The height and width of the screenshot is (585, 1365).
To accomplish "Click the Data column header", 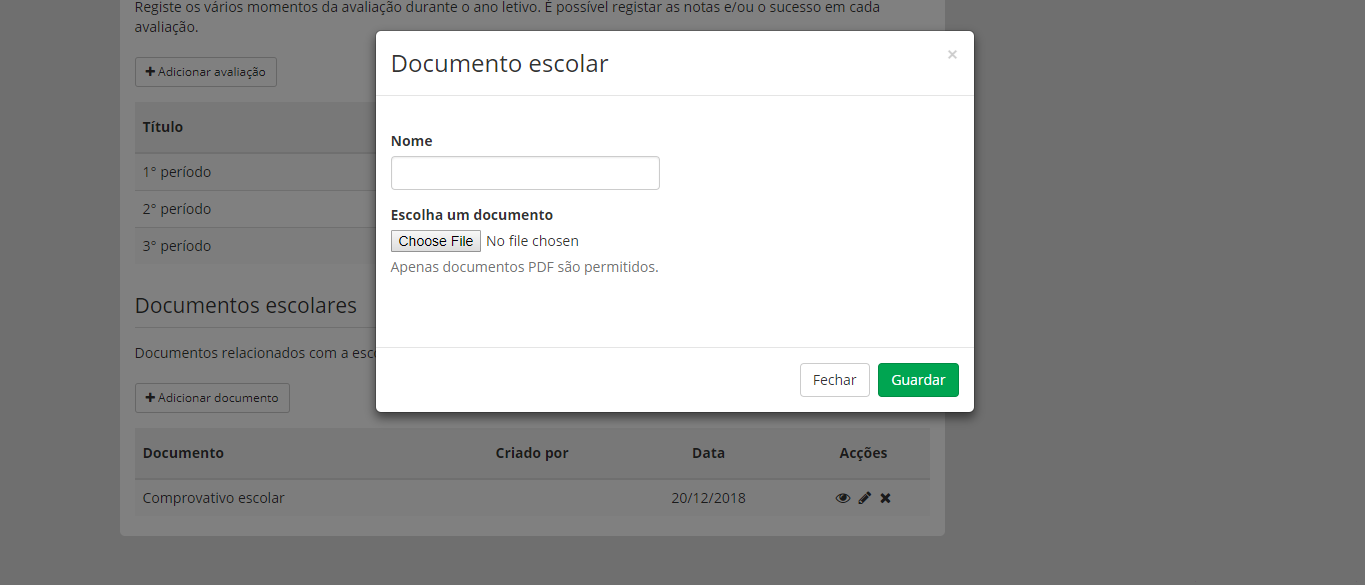I will point(708,453).
